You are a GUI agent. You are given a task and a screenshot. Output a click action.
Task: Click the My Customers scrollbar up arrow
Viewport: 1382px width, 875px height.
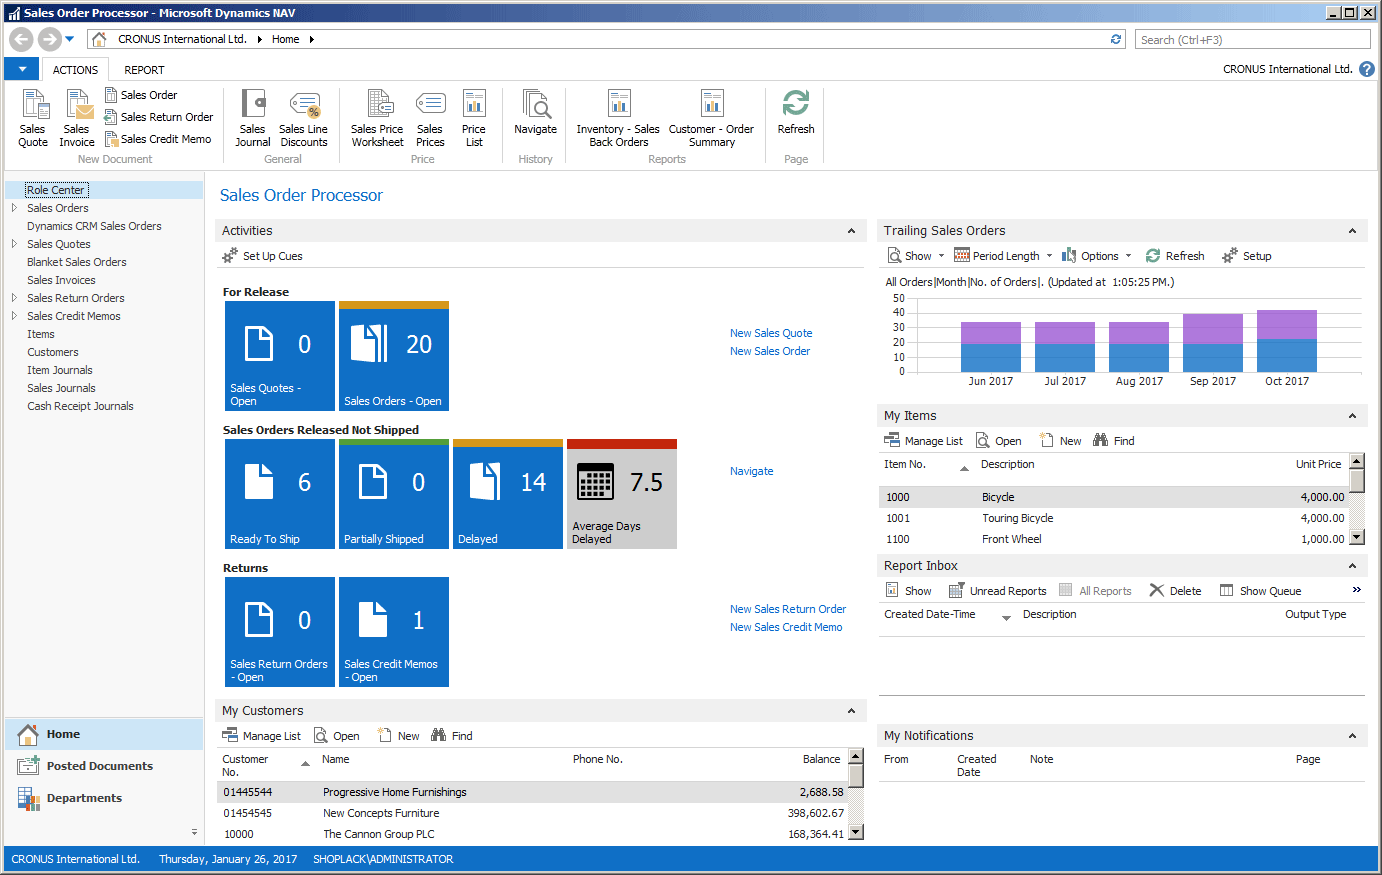855,756
